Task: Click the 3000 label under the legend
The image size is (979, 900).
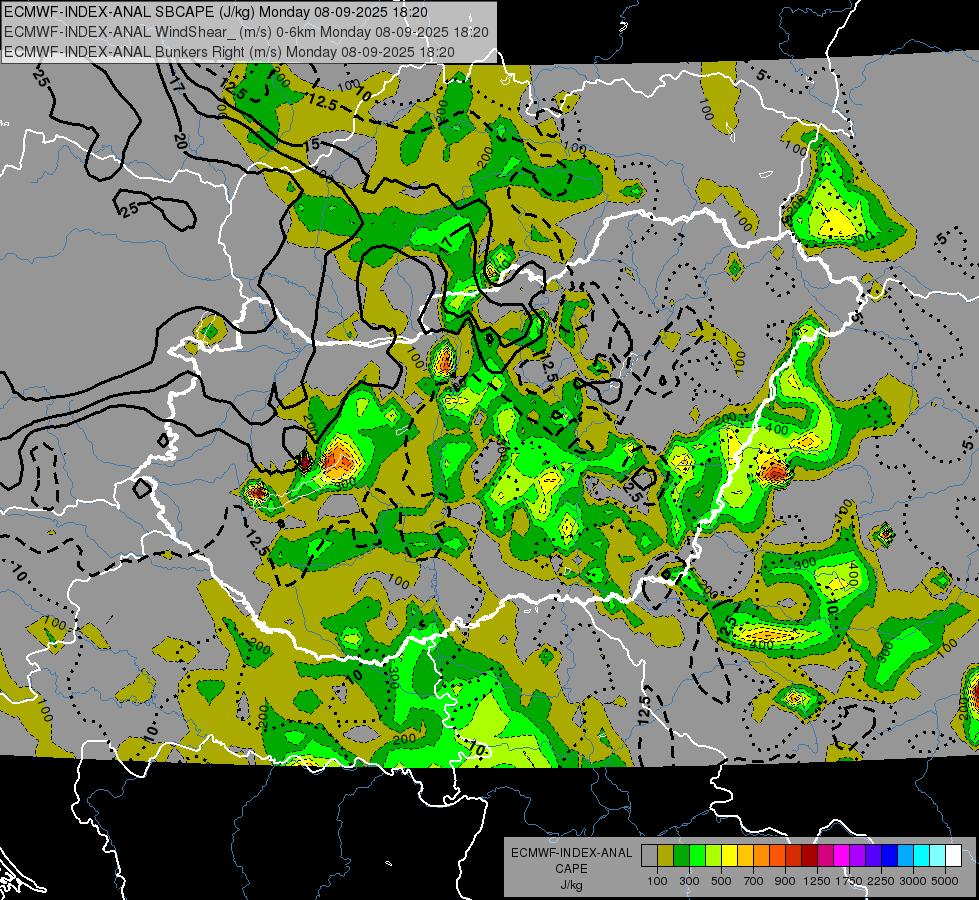Action: click(x=913, y=881)
